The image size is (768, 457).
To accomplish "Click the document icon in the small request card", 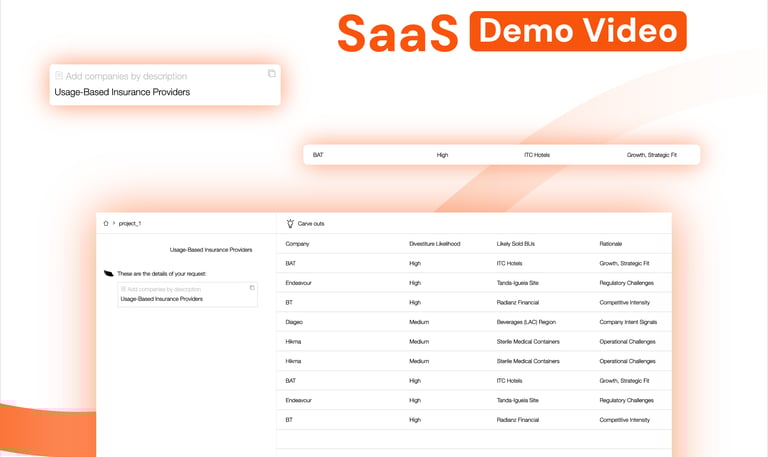I will pyautogui.click(x=123, y=289).
